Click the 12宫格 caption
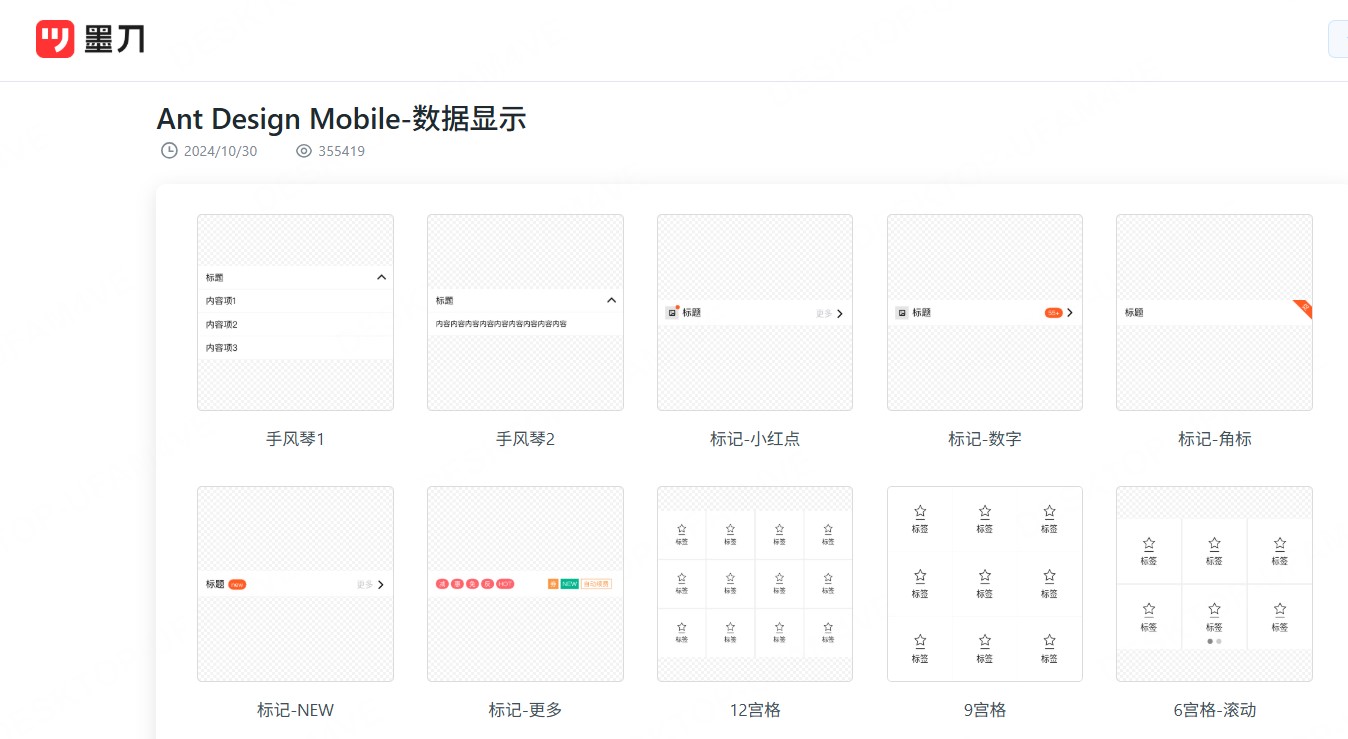1348x739 pixels. pos(755,710)
